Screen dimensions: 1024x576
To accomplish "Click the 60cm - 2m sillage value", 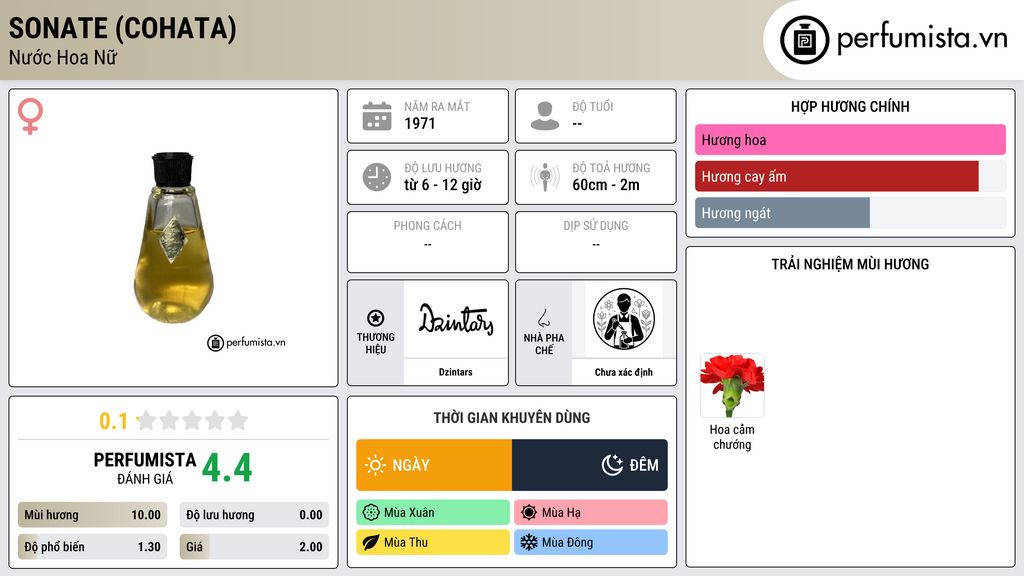I will [606, 185].
